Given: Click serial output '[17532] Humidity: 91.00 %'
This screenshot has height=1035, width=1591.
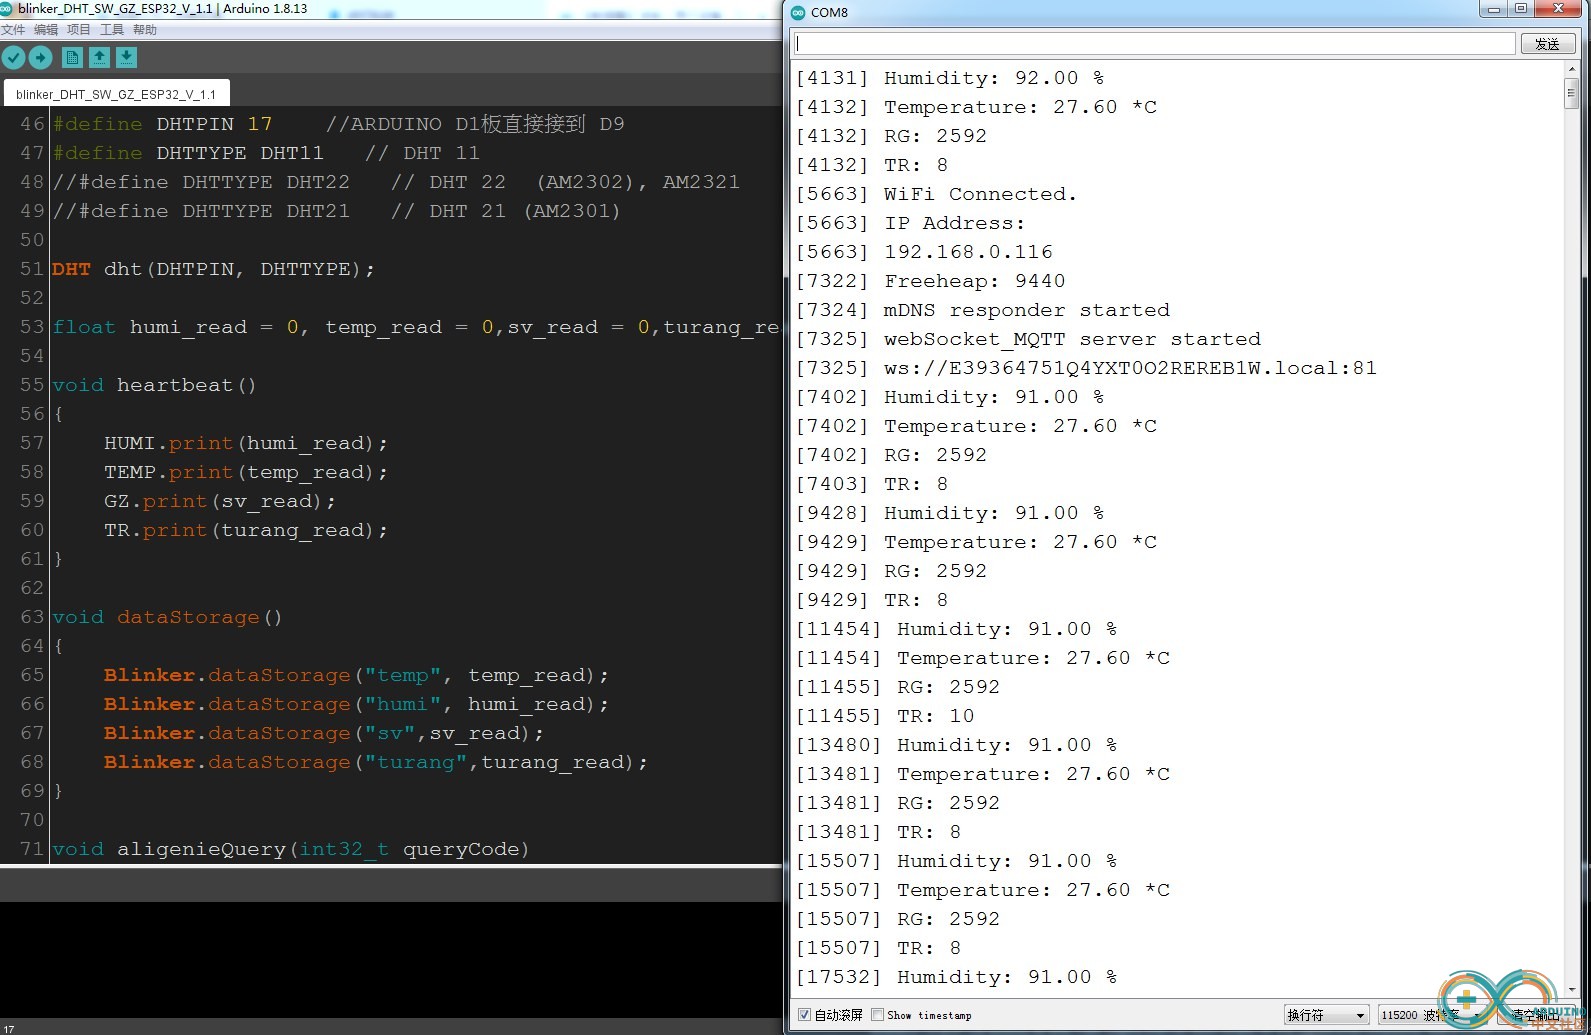Looking at the screenshot, I should coord(956,977).
